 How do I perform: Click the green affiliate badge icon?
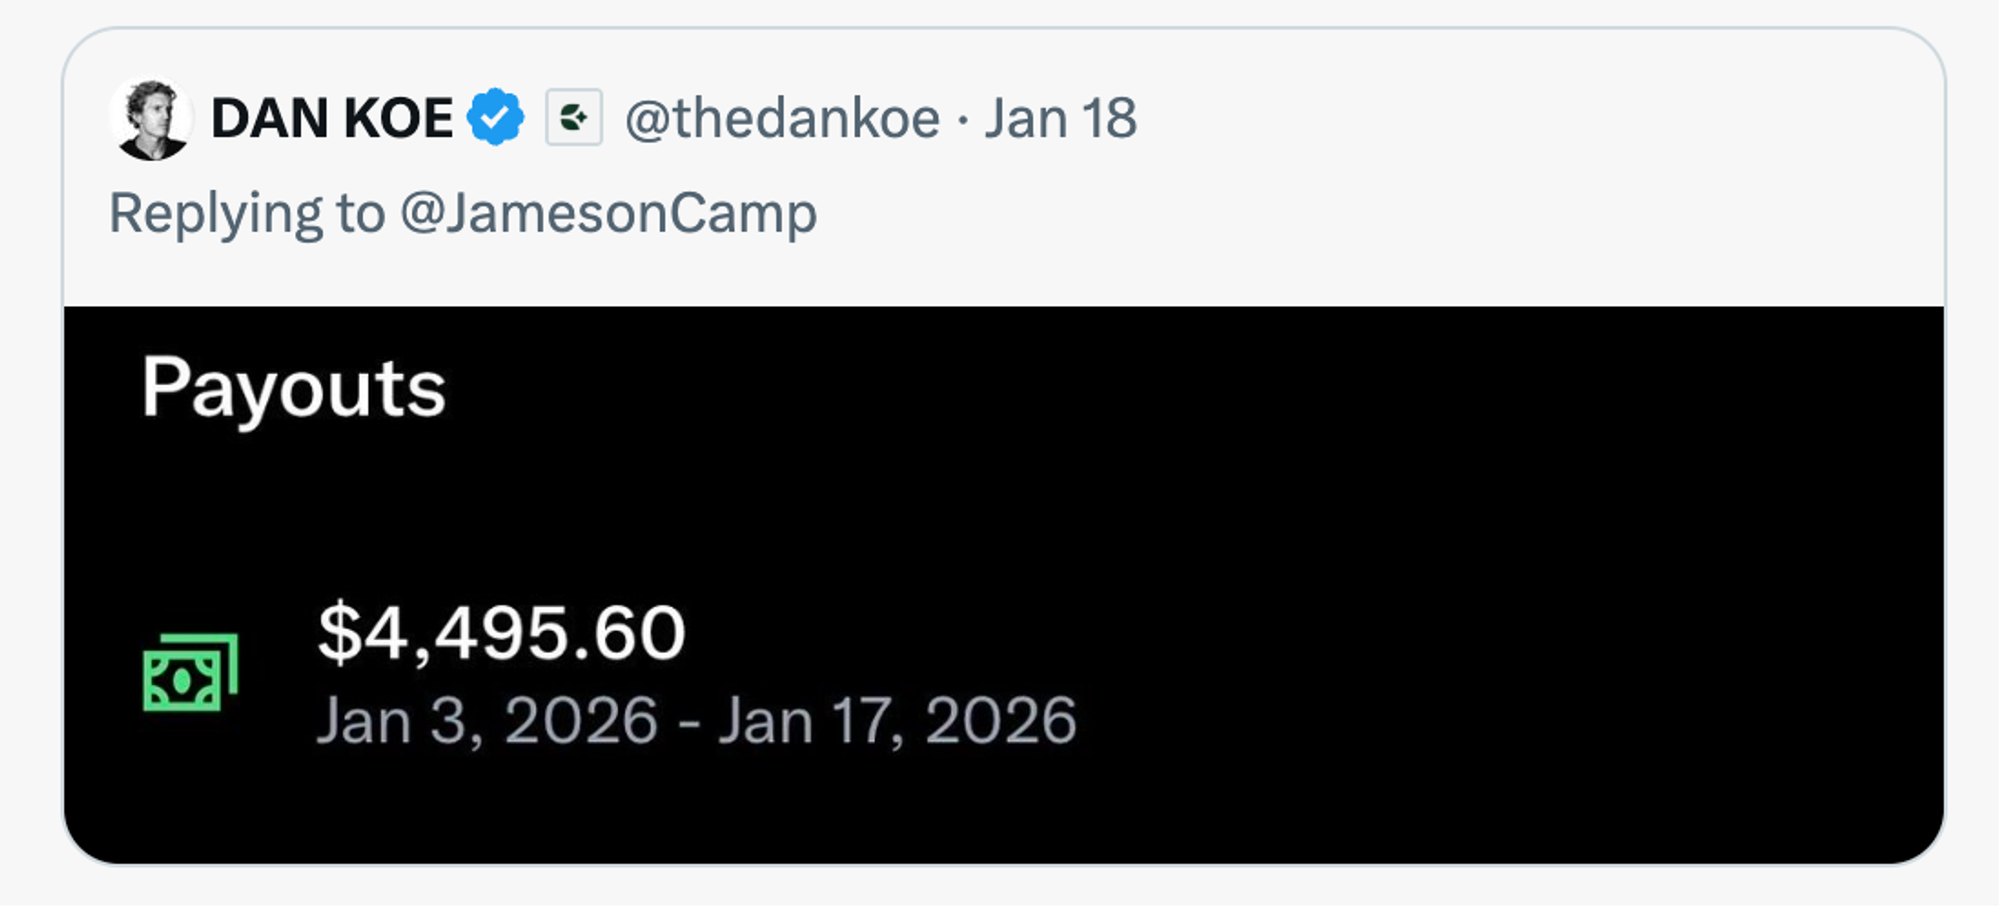574,118
